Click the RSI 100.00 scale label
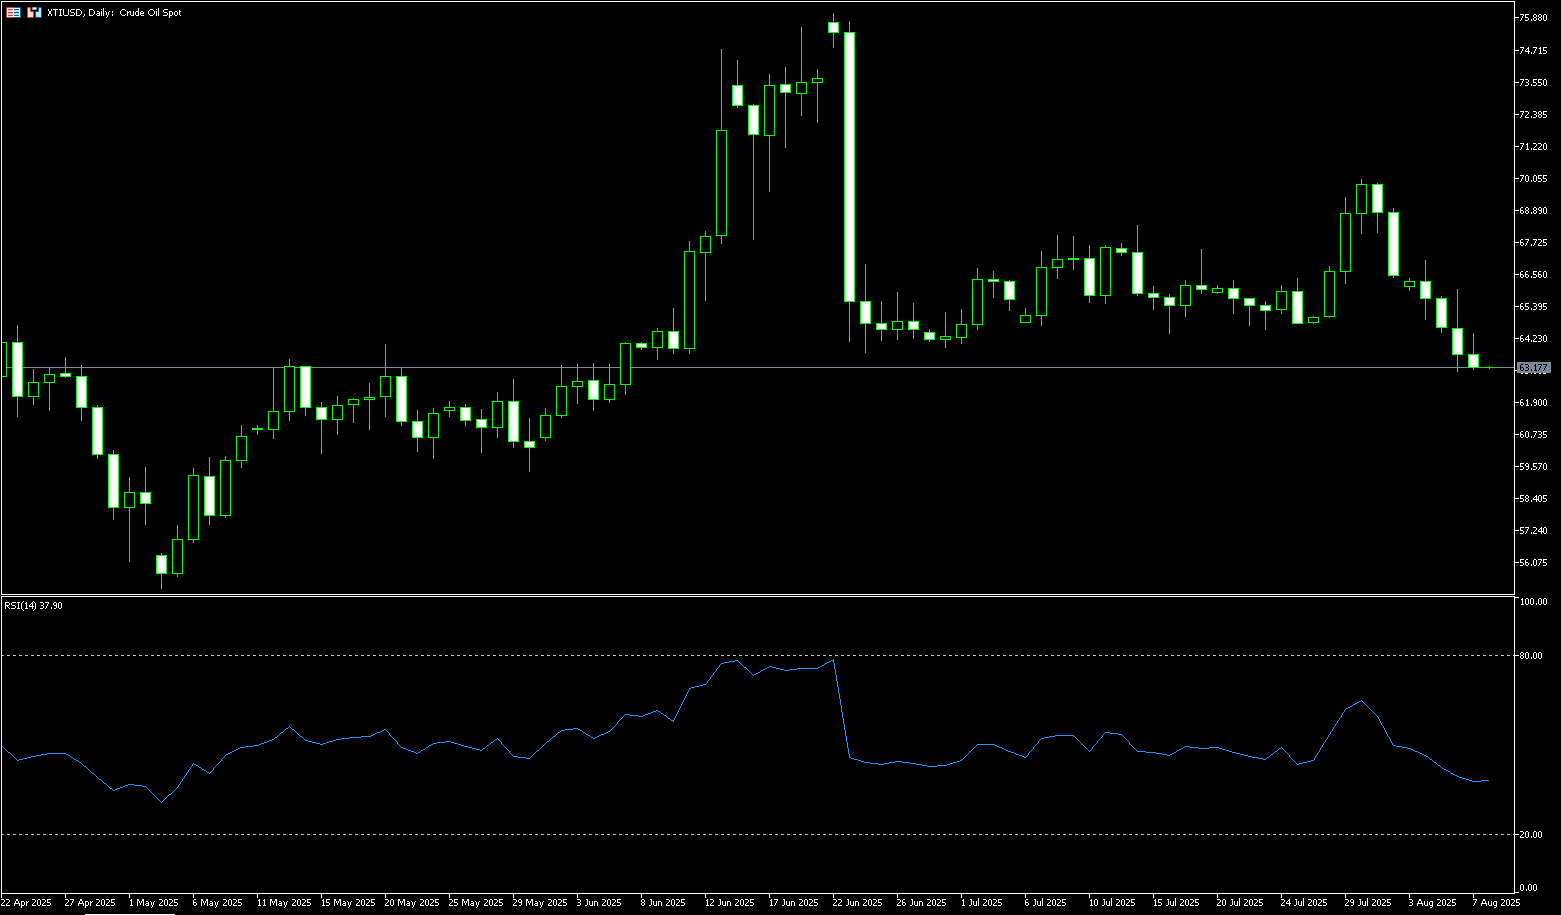 pyautogui.click(x=1533, y=602)
